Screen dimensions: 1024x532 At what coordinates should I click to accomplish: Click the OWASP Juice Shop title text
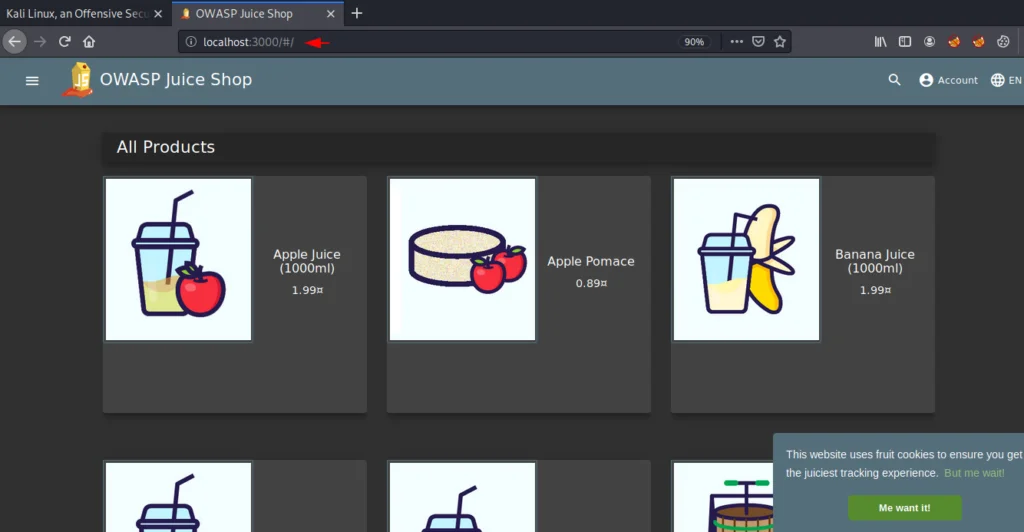pyautogui.click(x=176, y=80)
